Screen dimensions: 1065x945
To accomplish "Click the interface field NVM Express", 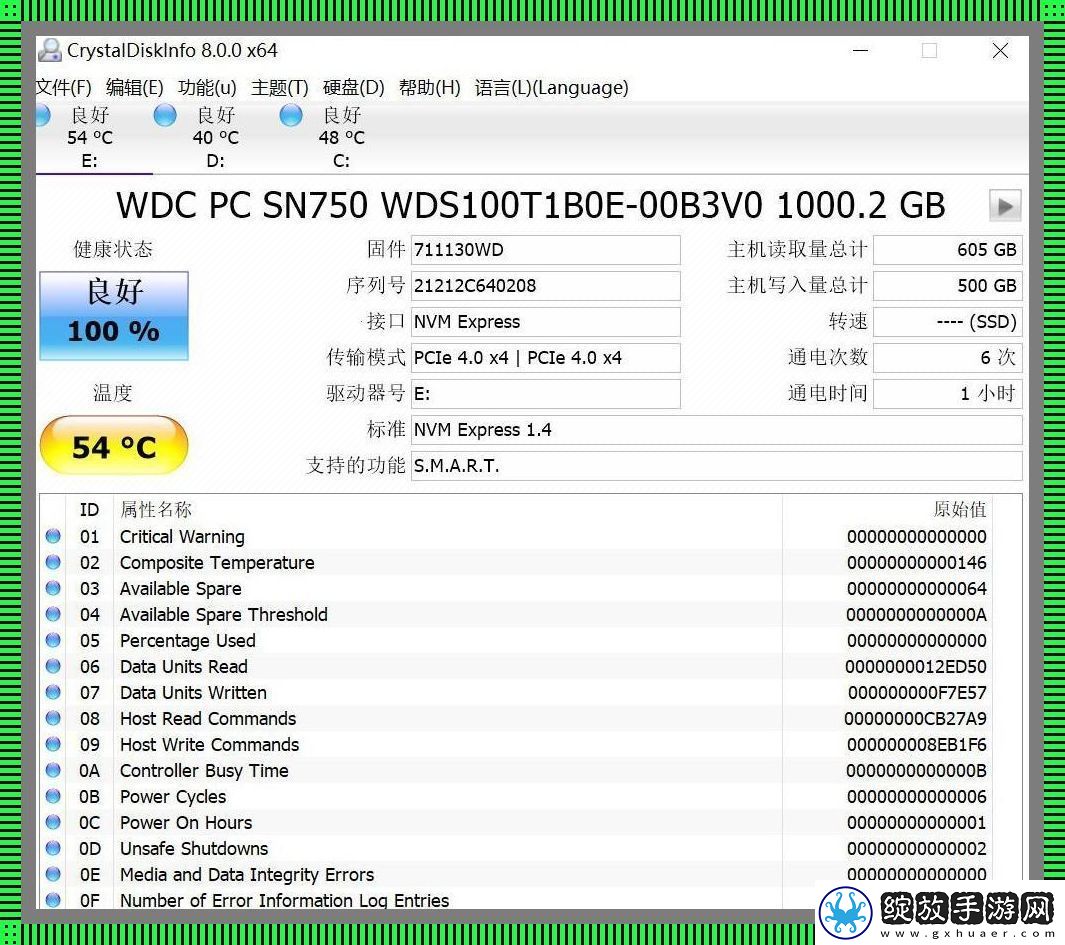I will pyautogui.click(x=545, y=322).
